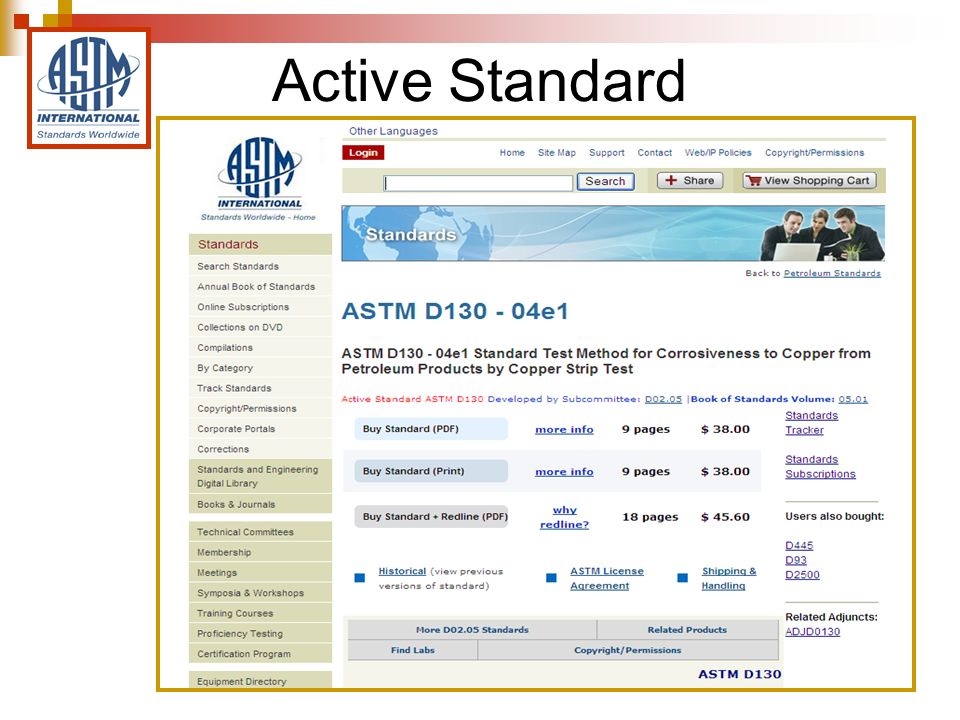Go to Home in the top navigation
The height and width of the screenshot is (720, 960).
tap(512, 152)
